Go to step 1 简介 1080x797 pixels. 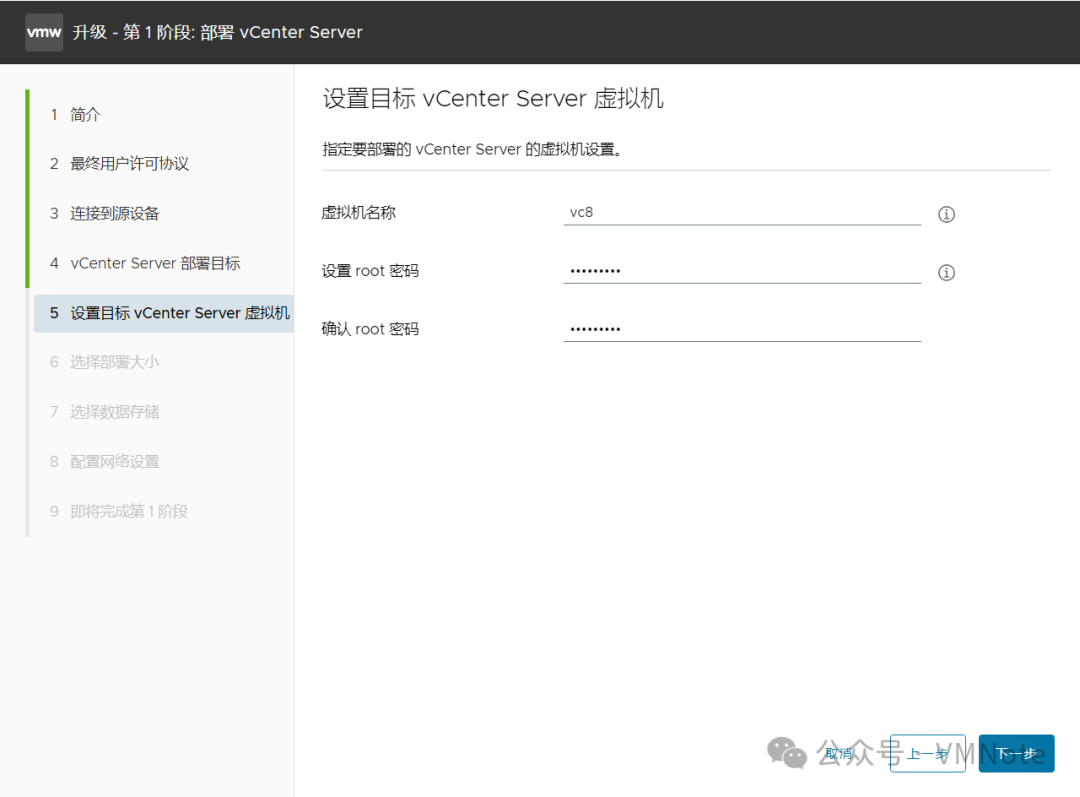[x=75, y=114]
